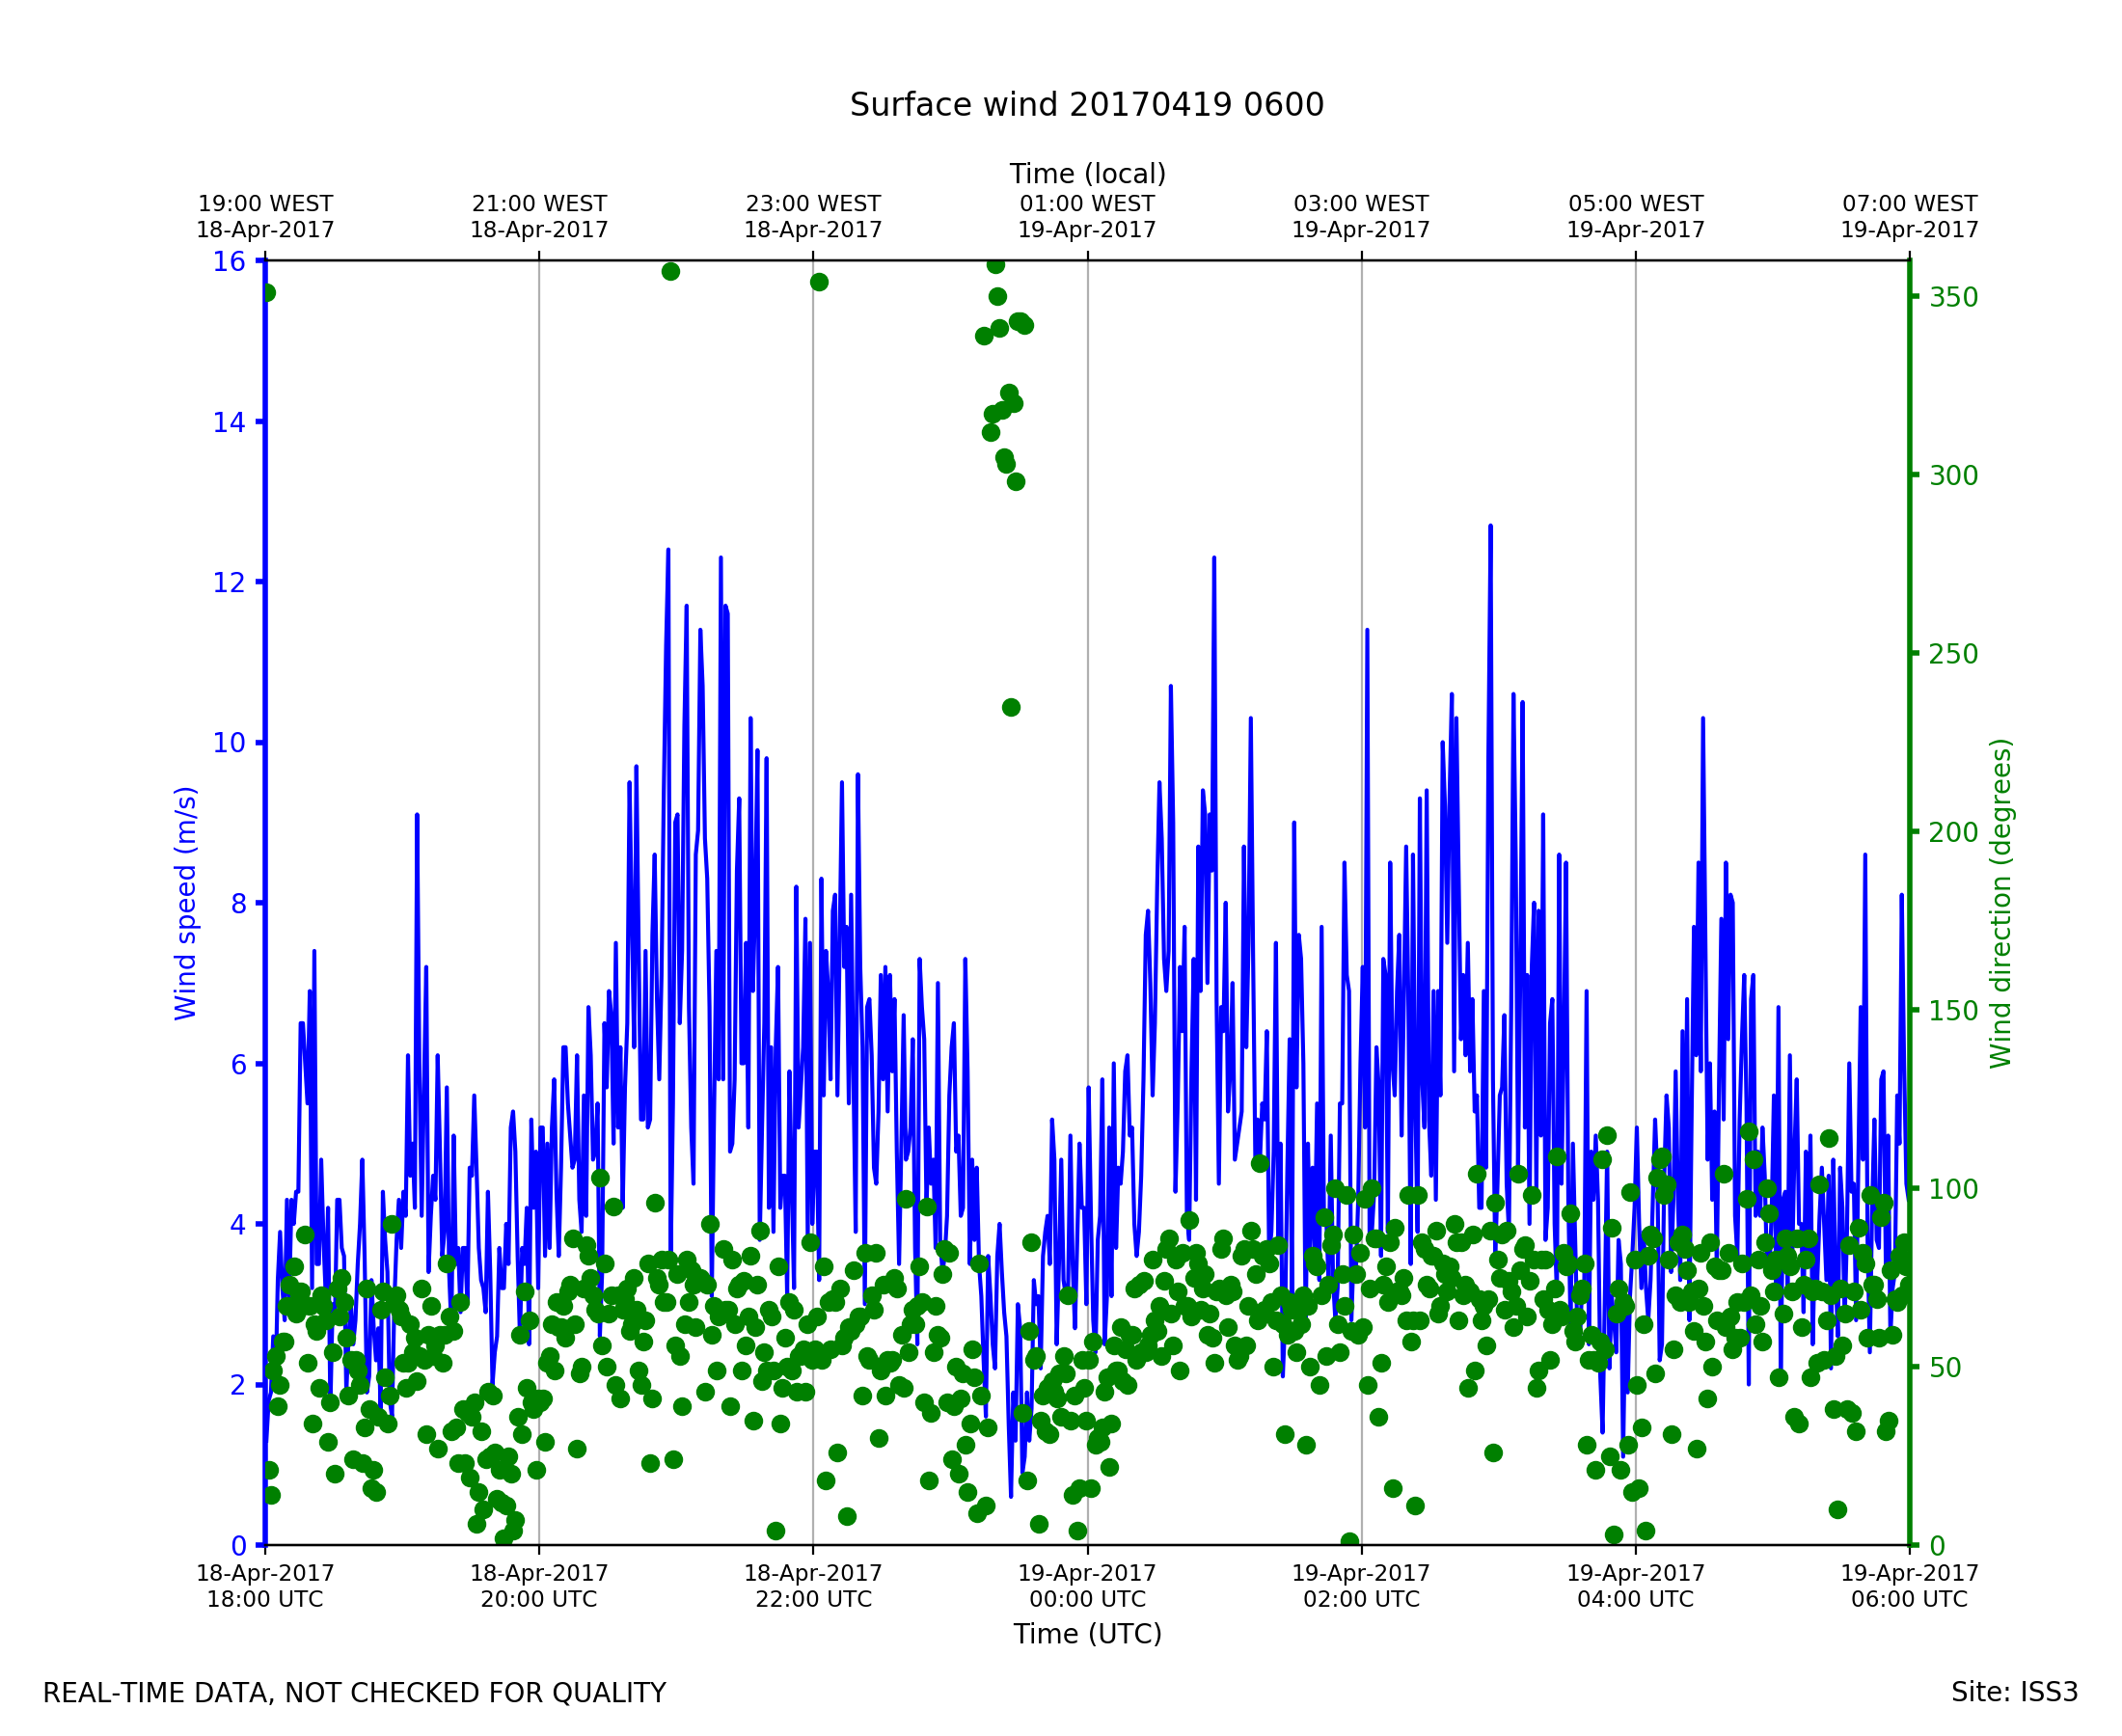The height and width of the screenshot is (1736, 2122).
Task: Click the blue '0' wind speed tick
Action: tap(238, 1547)
